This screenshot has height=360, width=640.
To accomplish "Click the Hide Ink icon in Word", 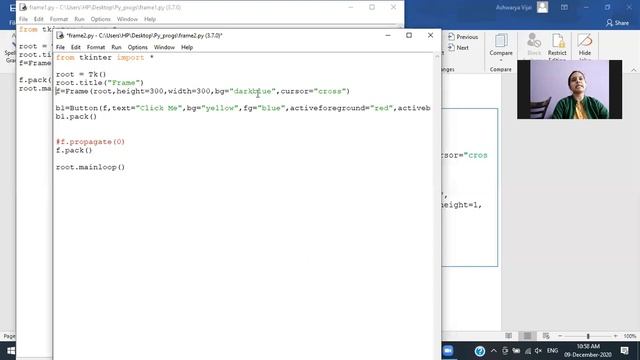I will (x=584, y=45).
